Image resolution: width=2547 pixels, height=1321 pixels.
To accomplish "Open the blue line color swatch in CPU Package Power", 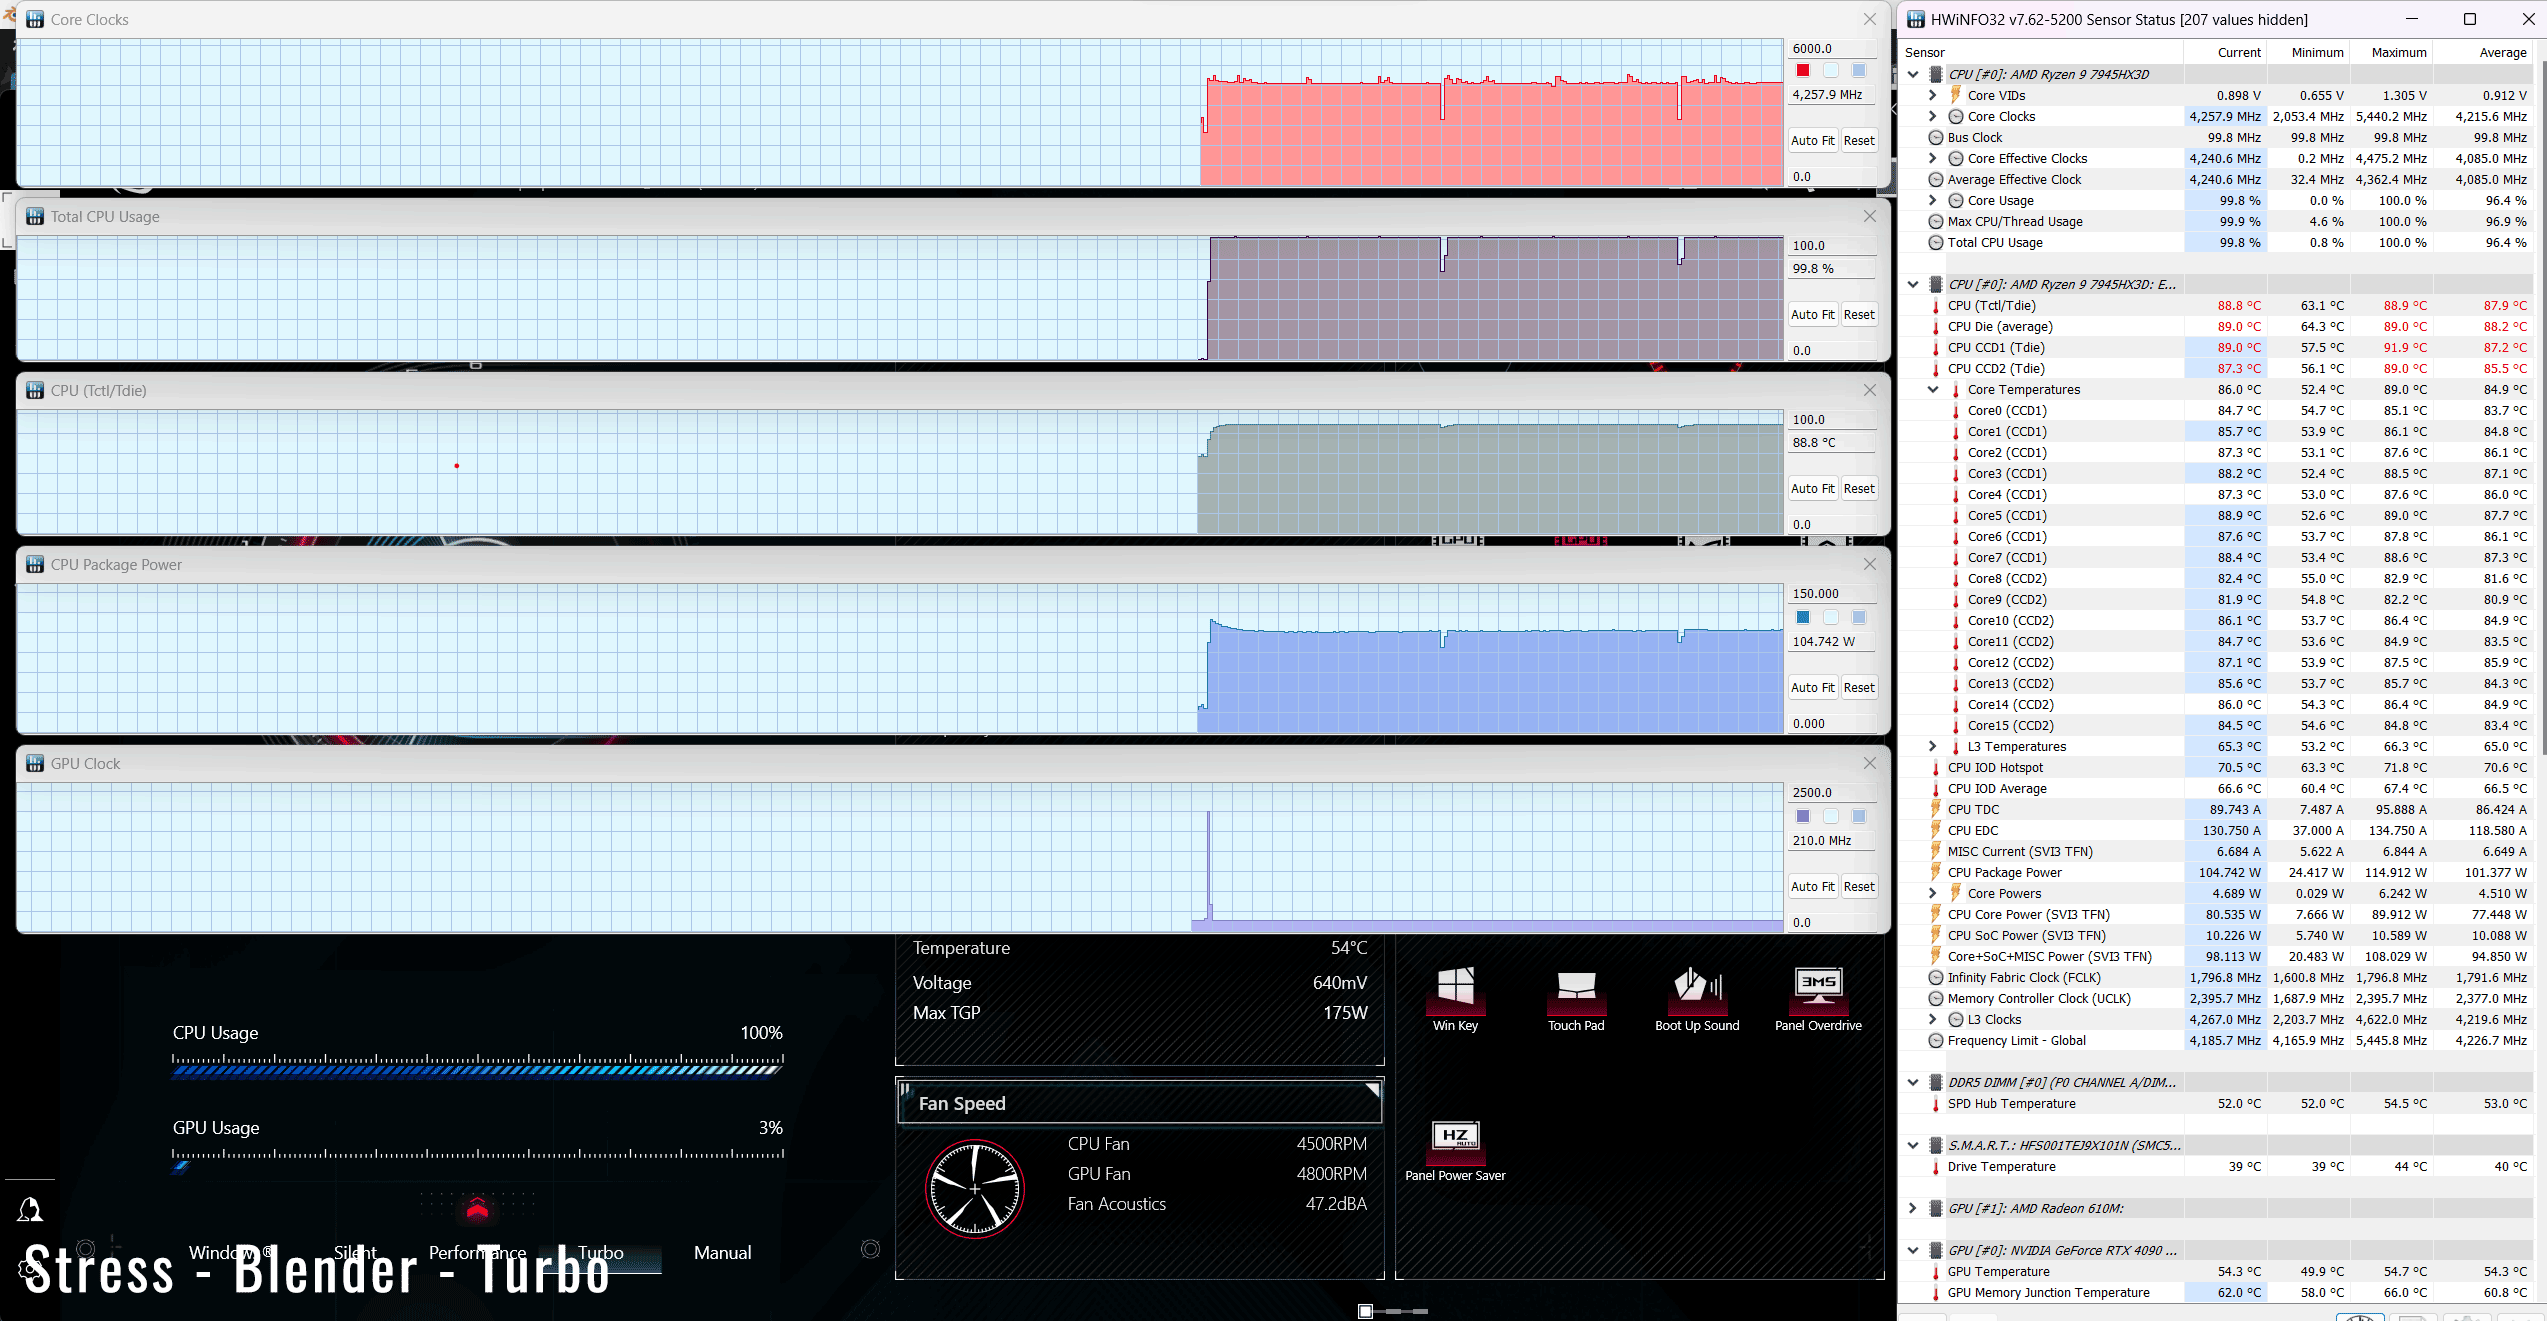I will (1803, 617).
